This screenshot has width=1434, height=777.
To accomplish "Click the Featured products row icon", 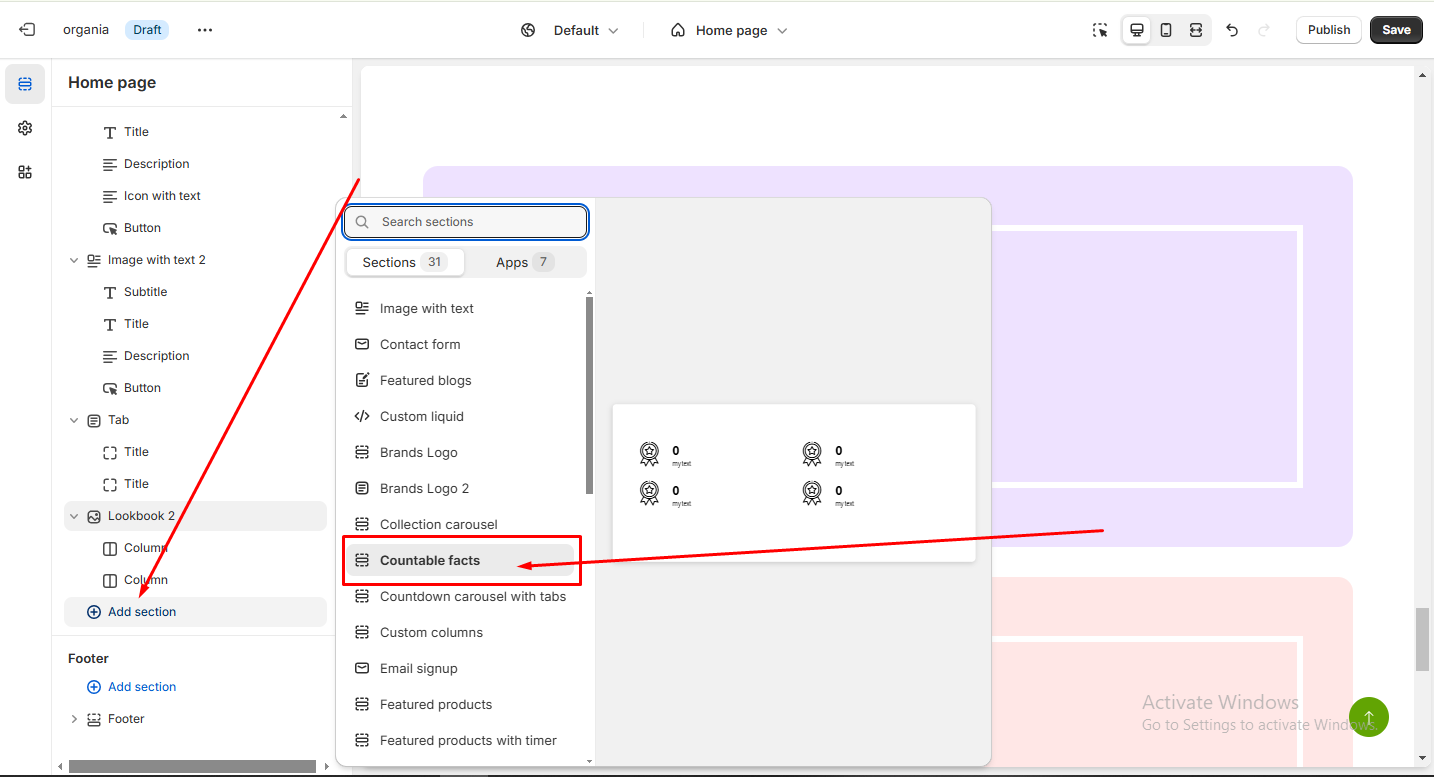I will (x=362, y=704).
